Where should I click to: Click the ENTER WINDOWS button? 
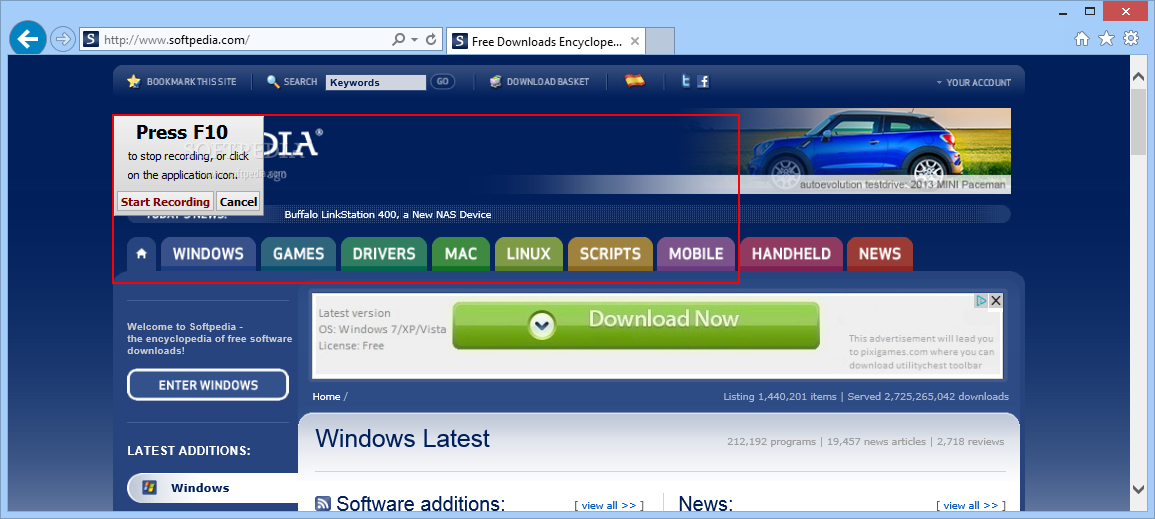tap(208, 384)
